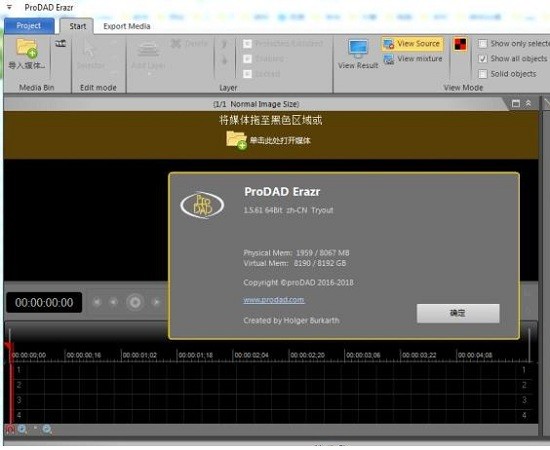This screenshot has height=450, width=550.
Task: Click the red playhead marker on timeline
Action: tap(9, 347)
